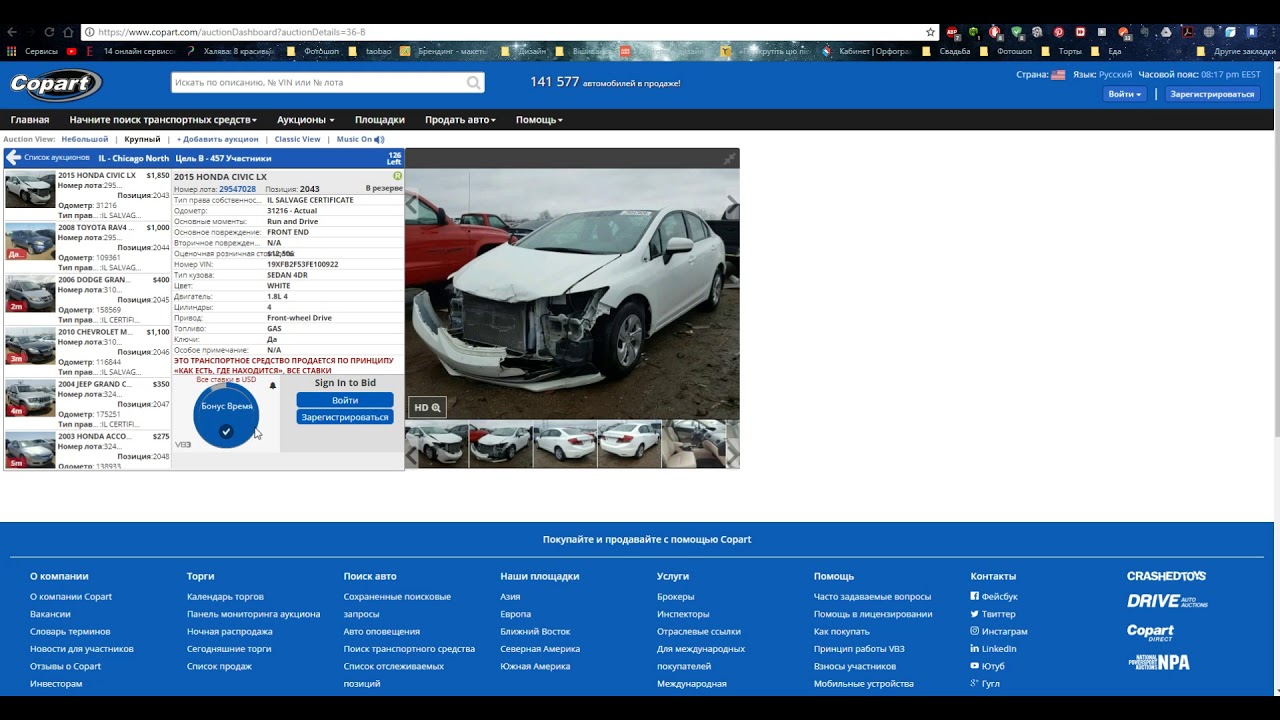Click the bid alert bell icon
Screen dimensions: 1280x720
tap(273, 386)
